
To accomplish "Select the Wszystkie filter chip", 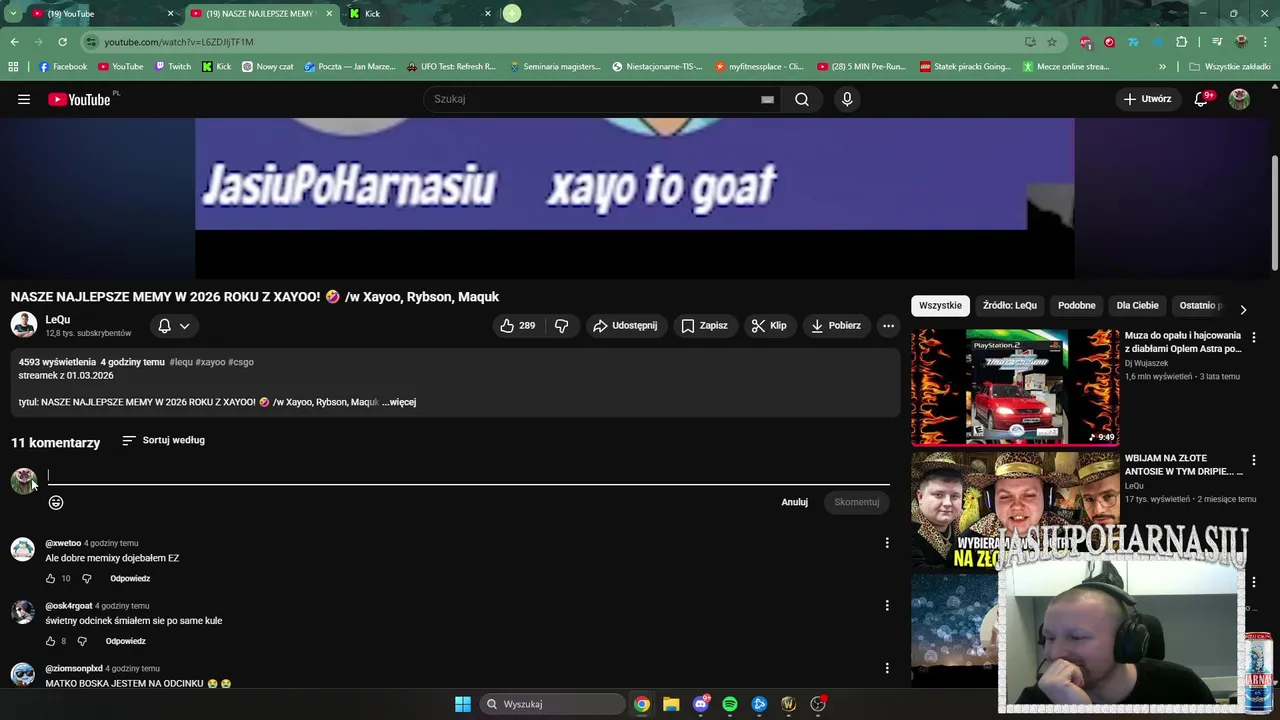I will tap(940, 306).
